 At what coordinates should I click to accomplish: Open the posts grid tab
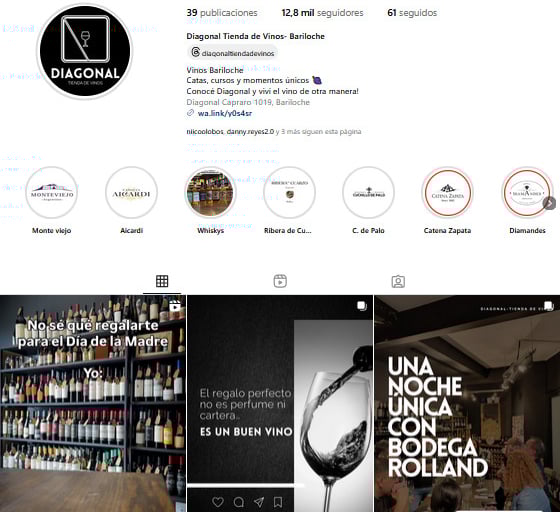tap(162, 281)
